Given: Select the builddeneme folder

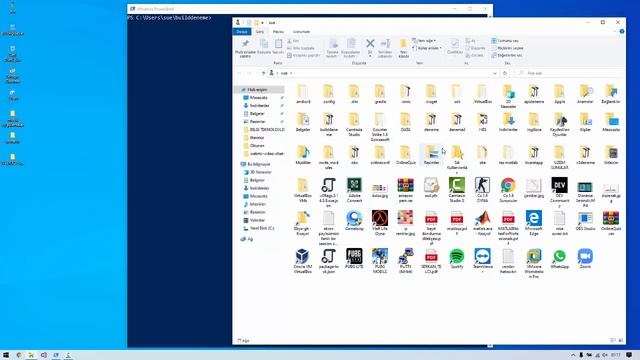Looking at the screenshot, I should pyautogui.click(x=328, y=124).
